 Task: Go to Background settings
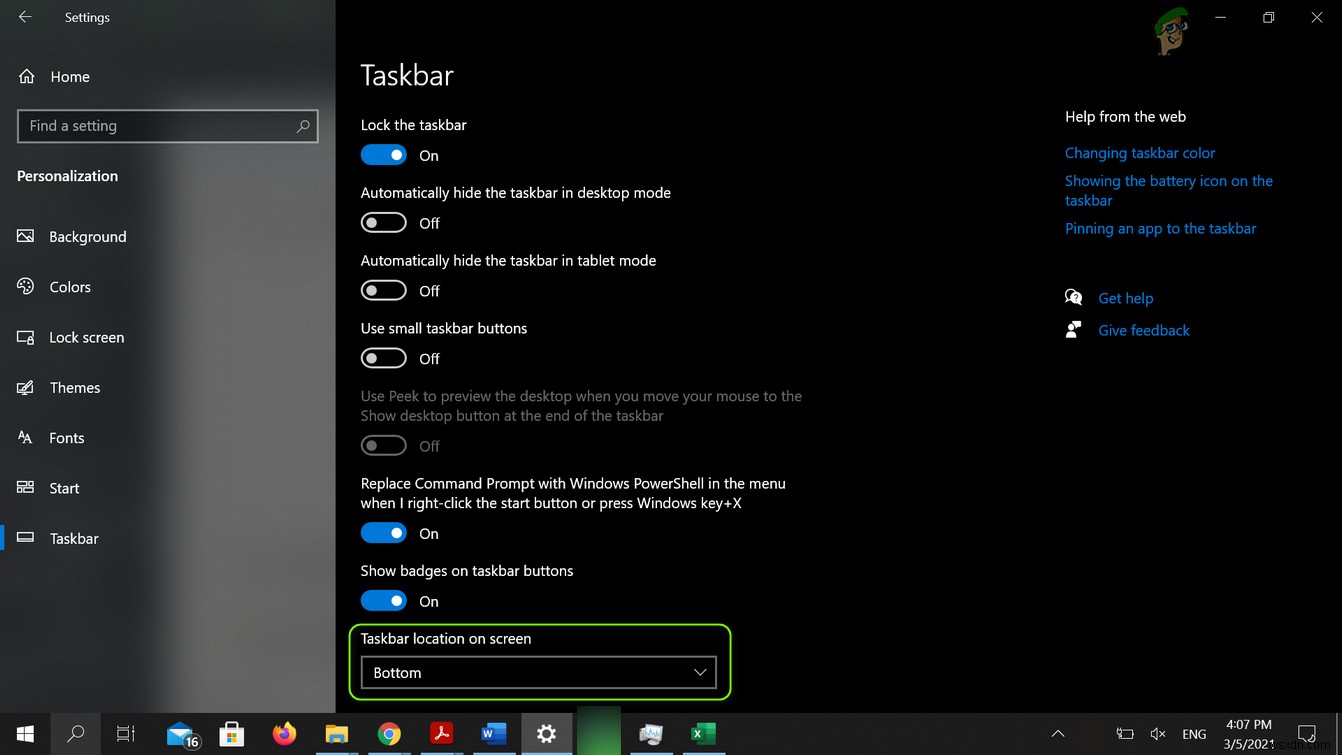click(88, 237)
